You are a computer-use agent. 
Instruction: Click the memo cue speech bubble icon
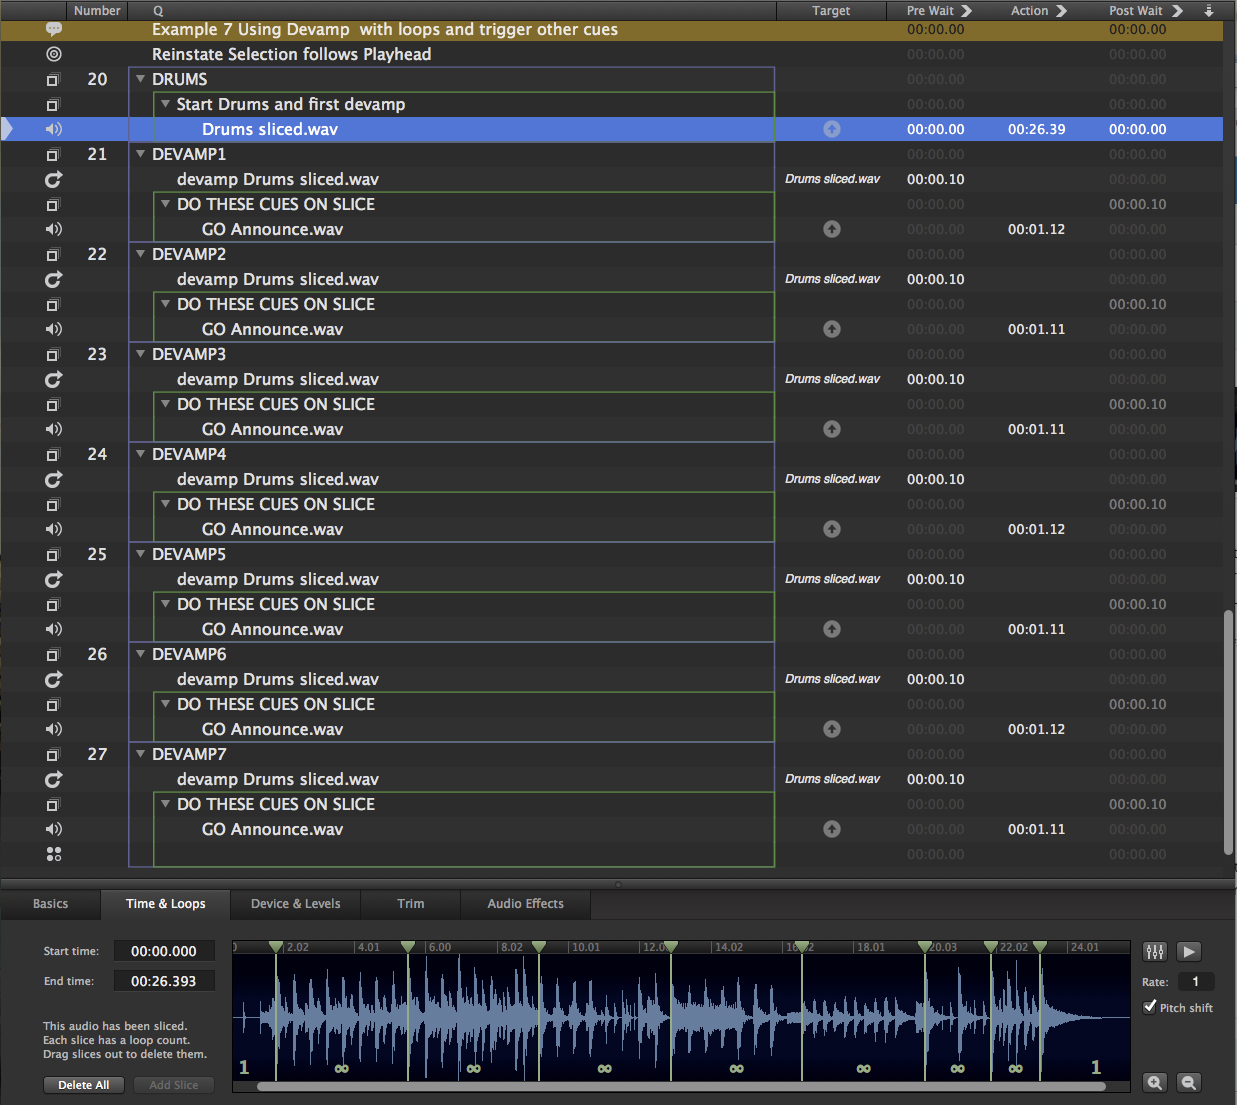pyautogui.click(x=54, y=30)
